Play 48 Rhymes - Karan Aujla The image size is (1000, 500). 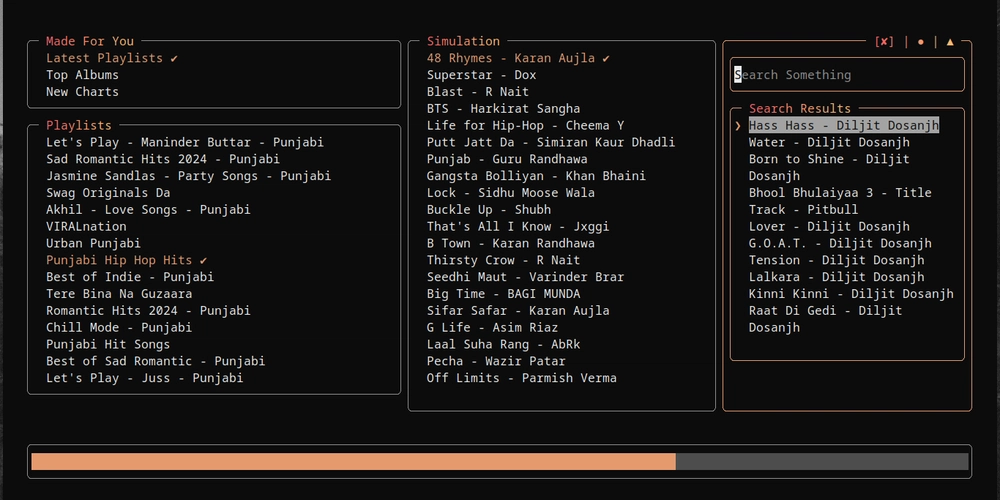point(518,58)
